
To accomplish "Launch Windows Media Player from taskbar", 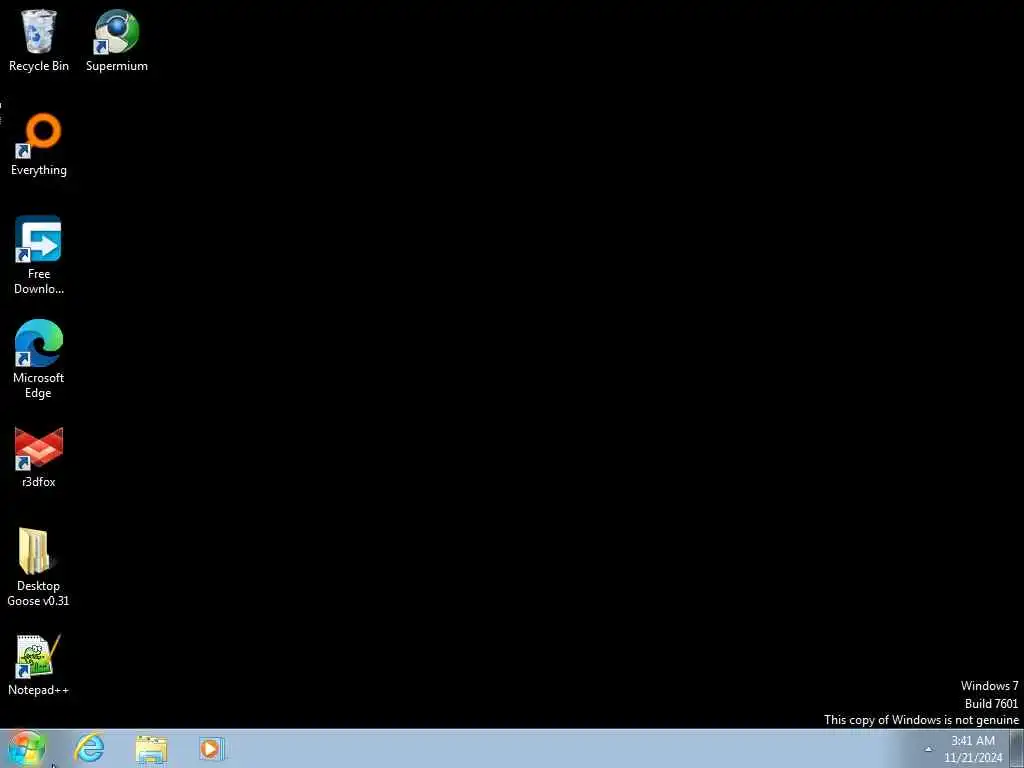I will 211,748.
